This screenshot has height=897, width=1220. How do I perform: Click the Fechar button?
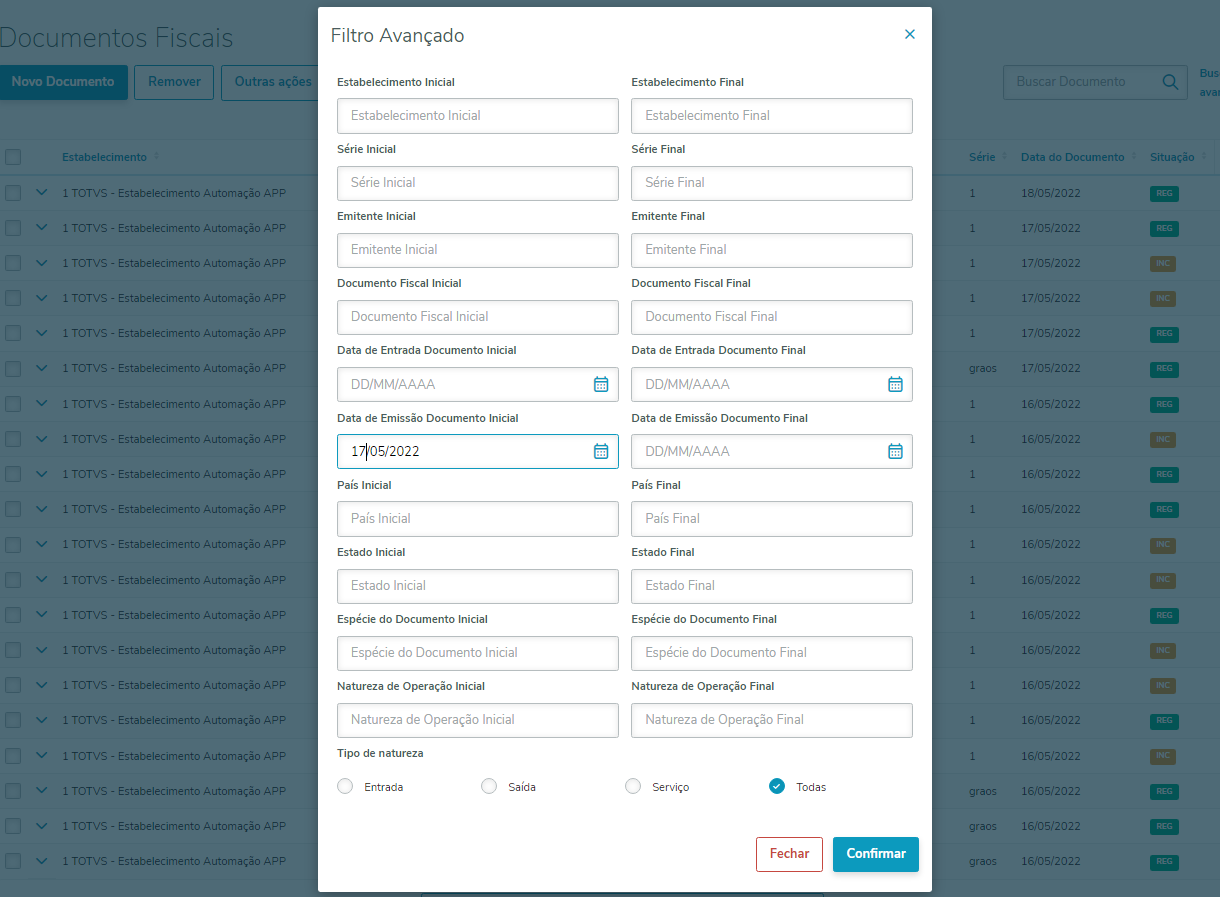click(x=789, y=854)
